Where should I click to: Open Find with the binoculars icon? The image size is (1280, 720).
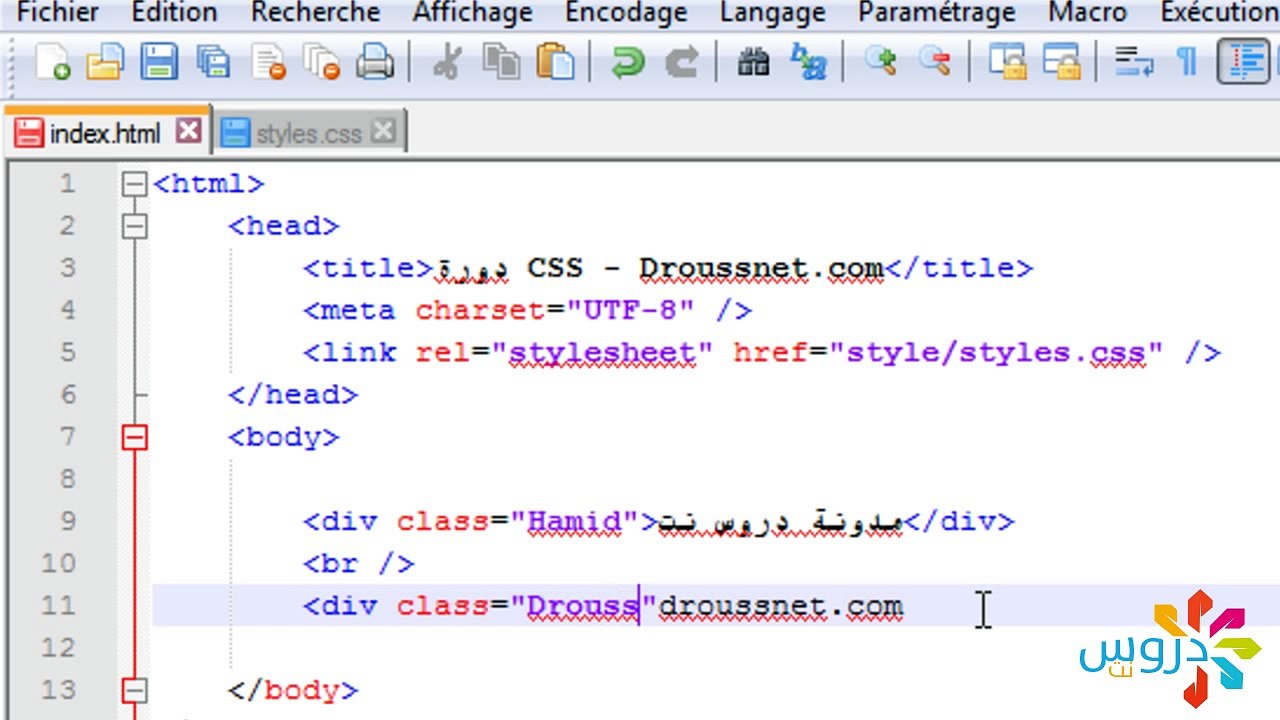pos(754,62)
